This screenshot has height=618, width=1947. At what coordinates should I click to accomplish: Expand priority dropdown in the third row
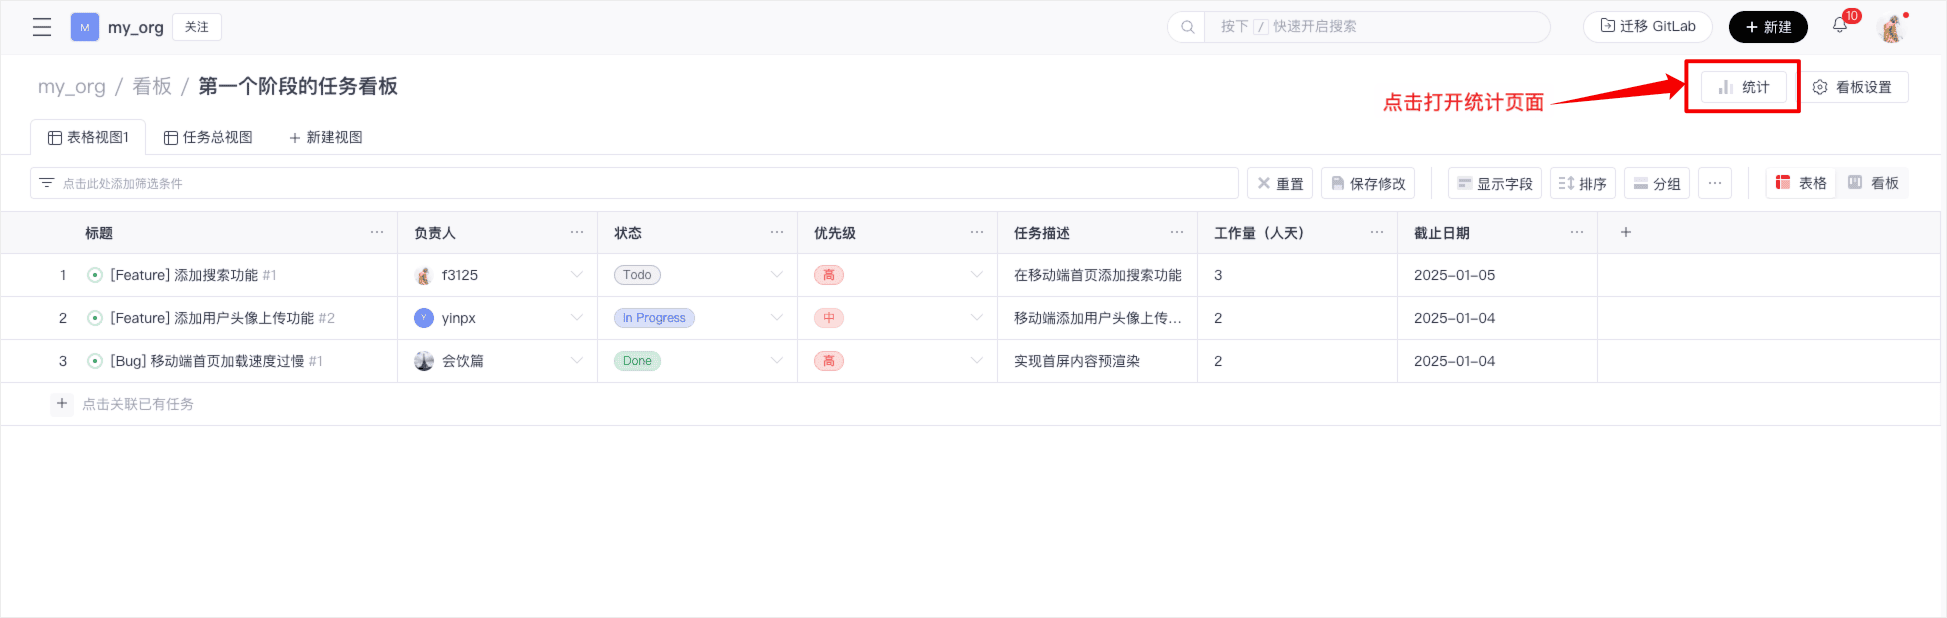(x=977, y=361)
